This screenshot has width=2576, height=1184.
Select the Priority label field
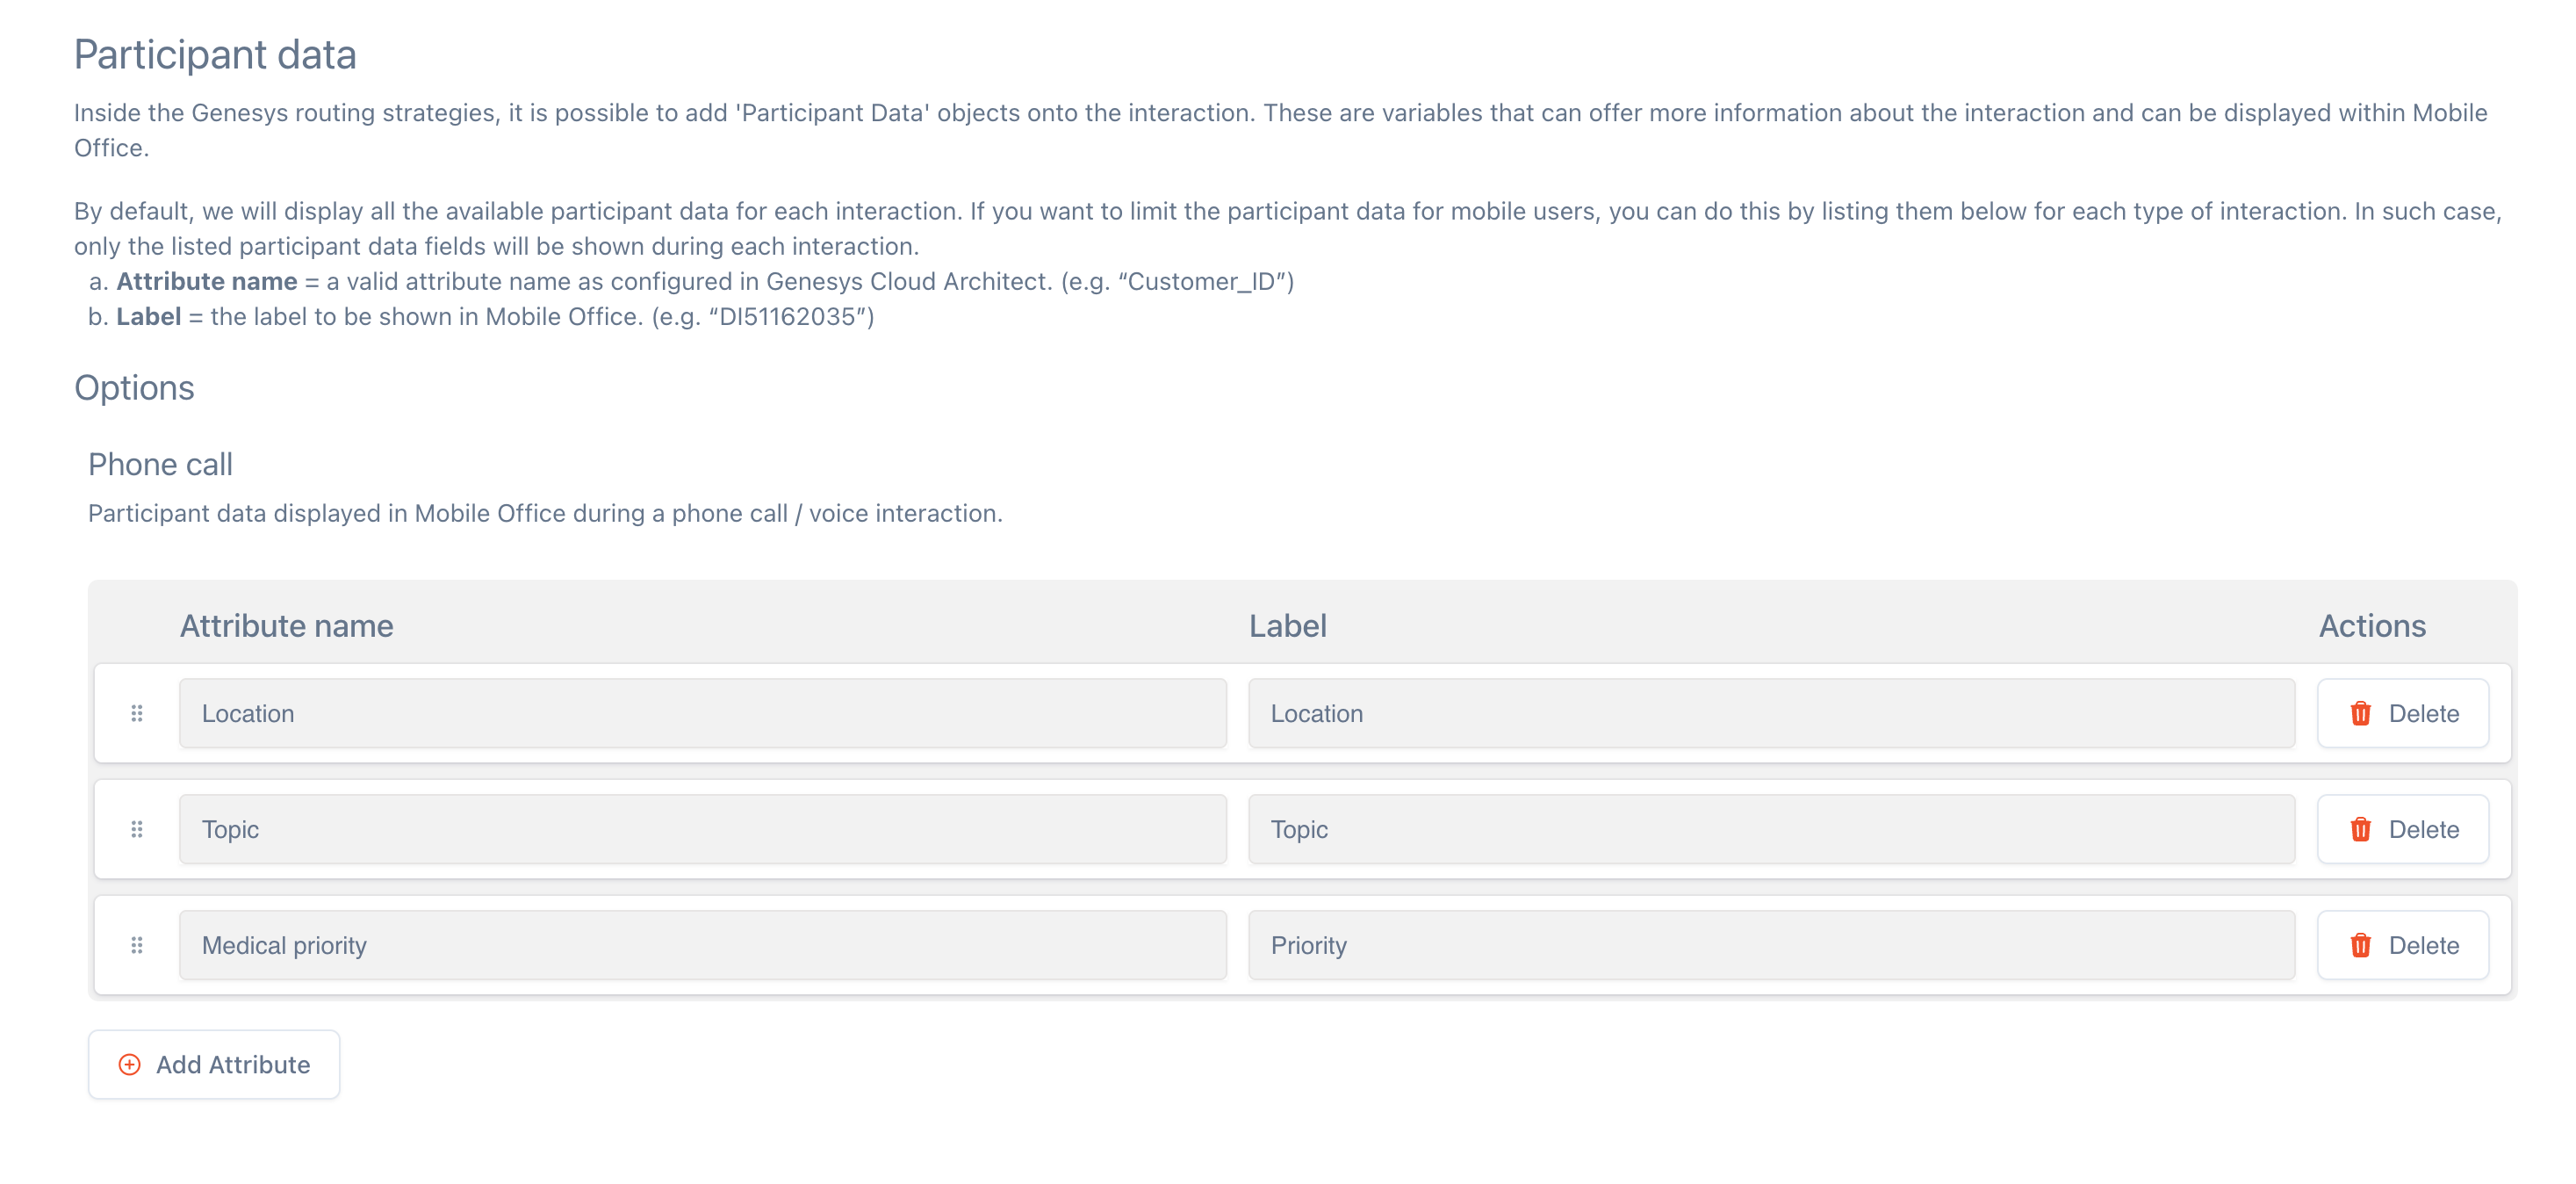click(1771, 945)
